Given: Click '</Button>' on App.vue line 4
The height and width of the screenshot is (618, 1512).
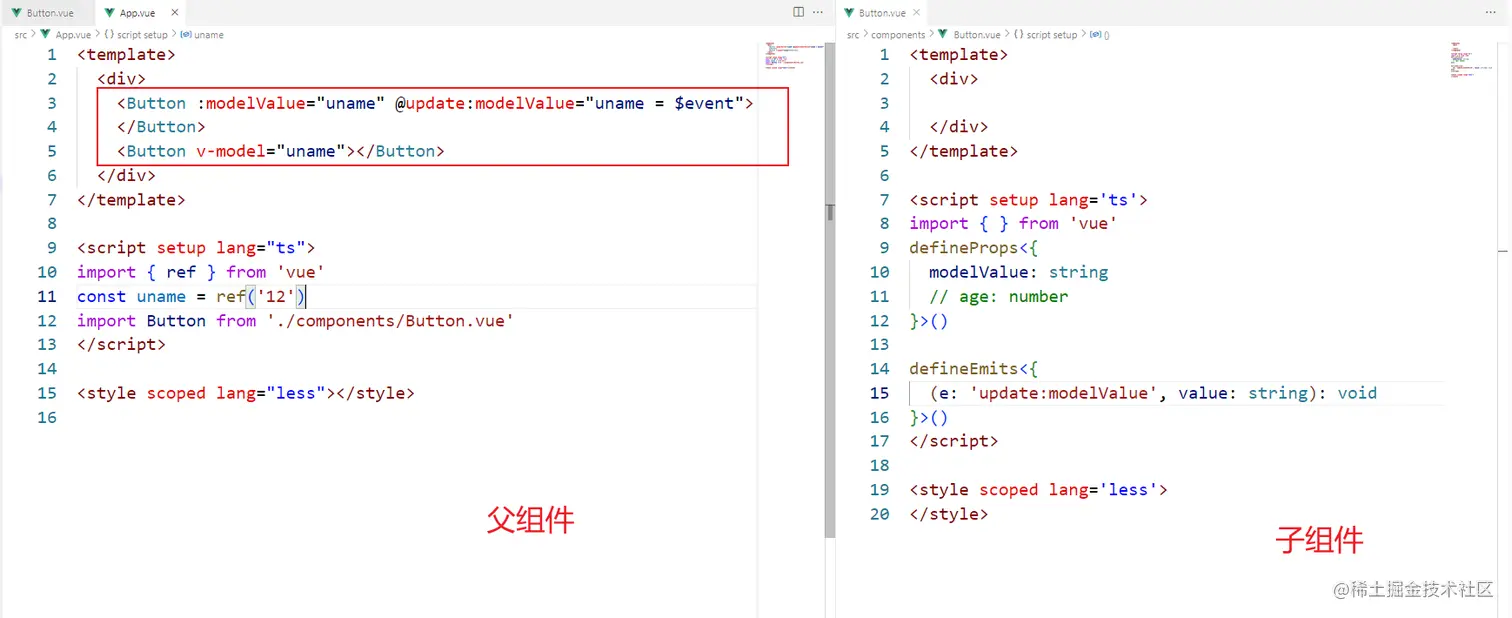Looking at the screenshot, I should click(161, 127).
